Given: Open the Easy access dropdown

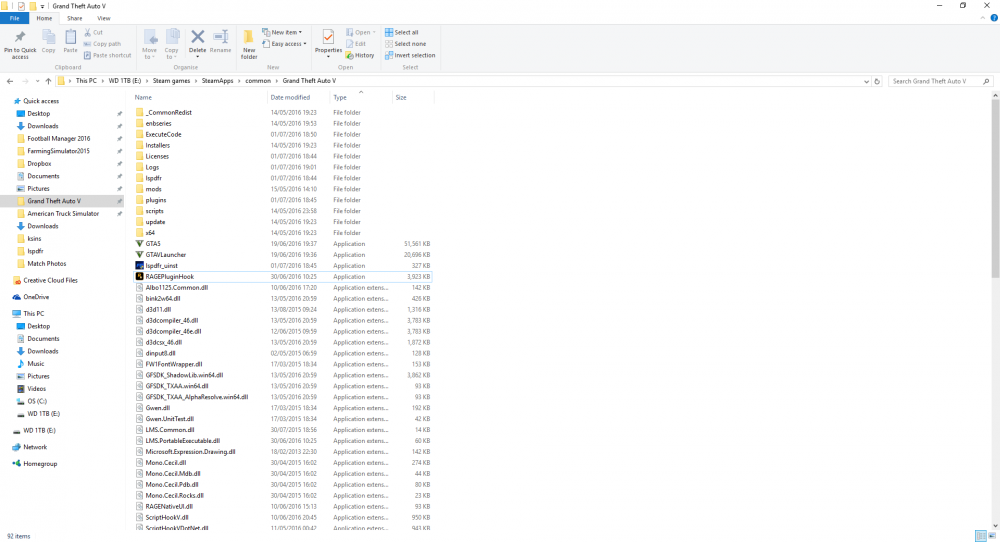Looking at the screenshot, I should [284, 44].
